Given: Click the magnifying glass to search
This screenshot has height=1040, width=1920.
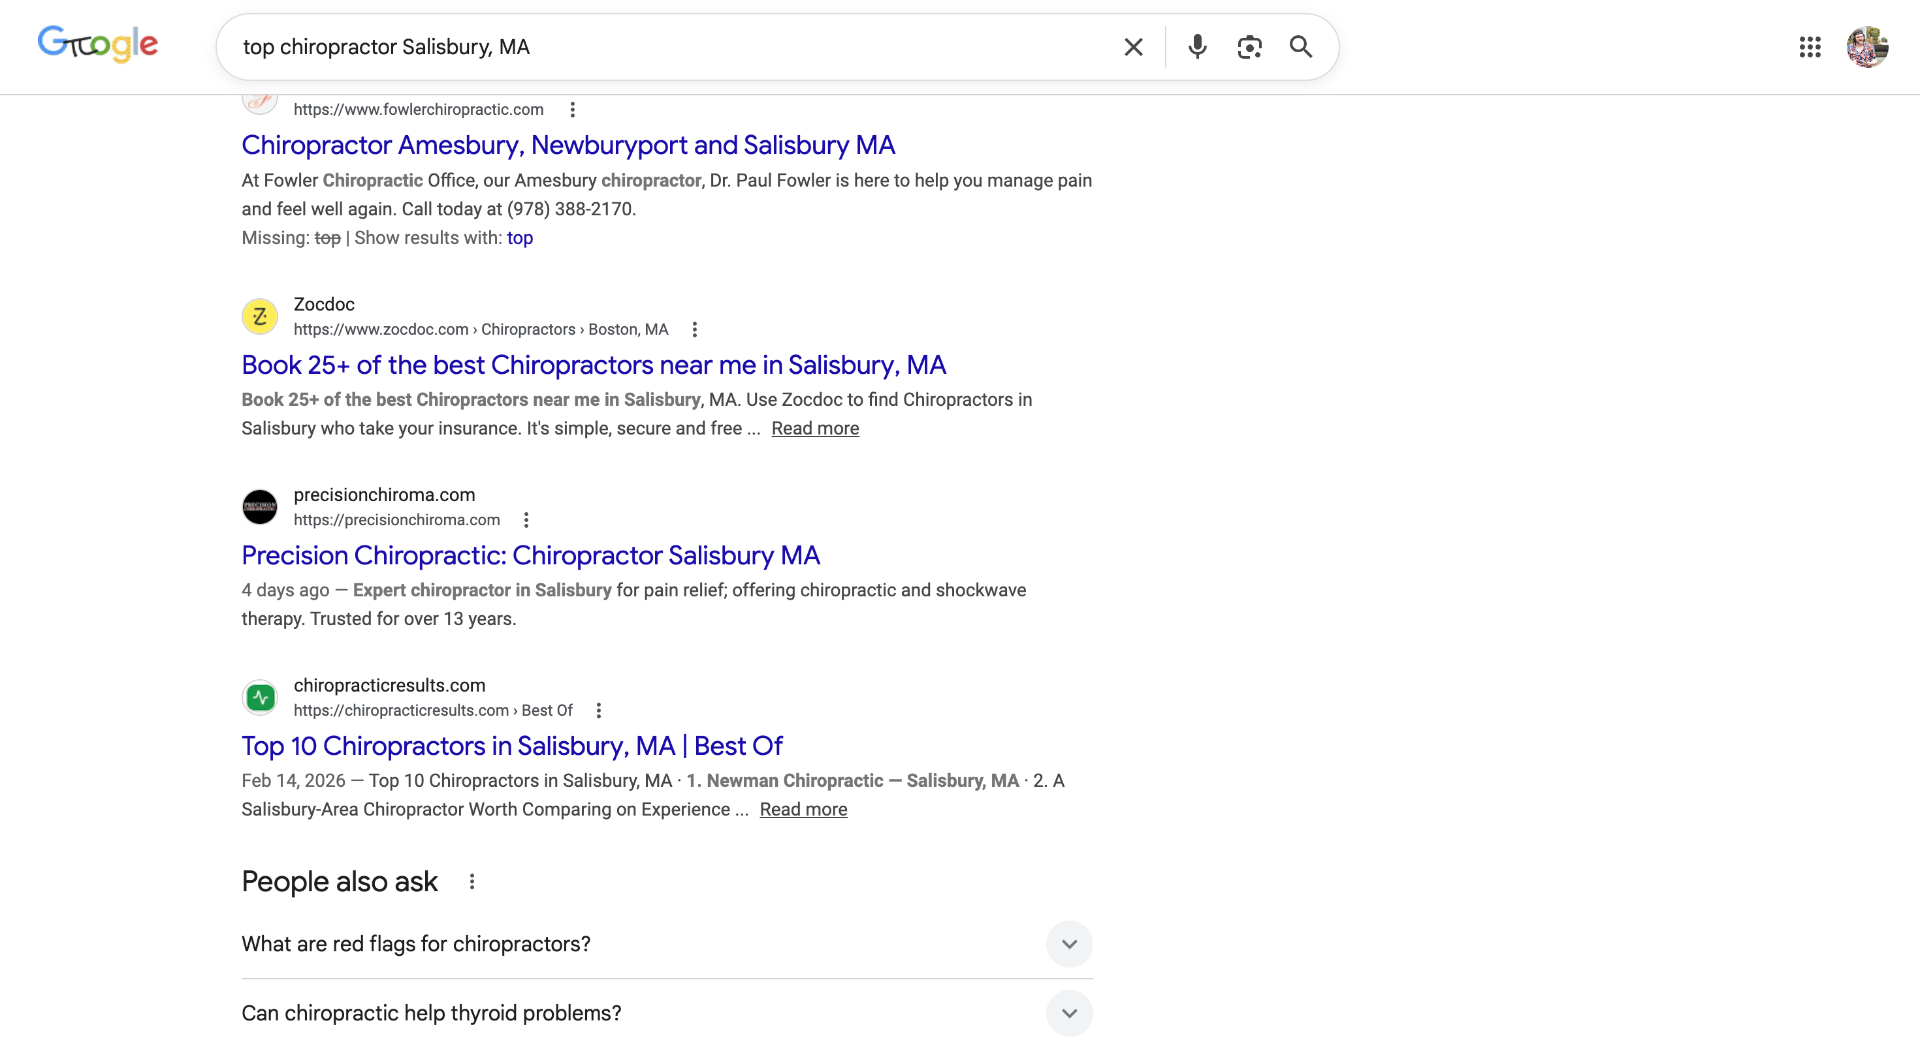Looking at the screenshot, I should (x=1300, y=46).
